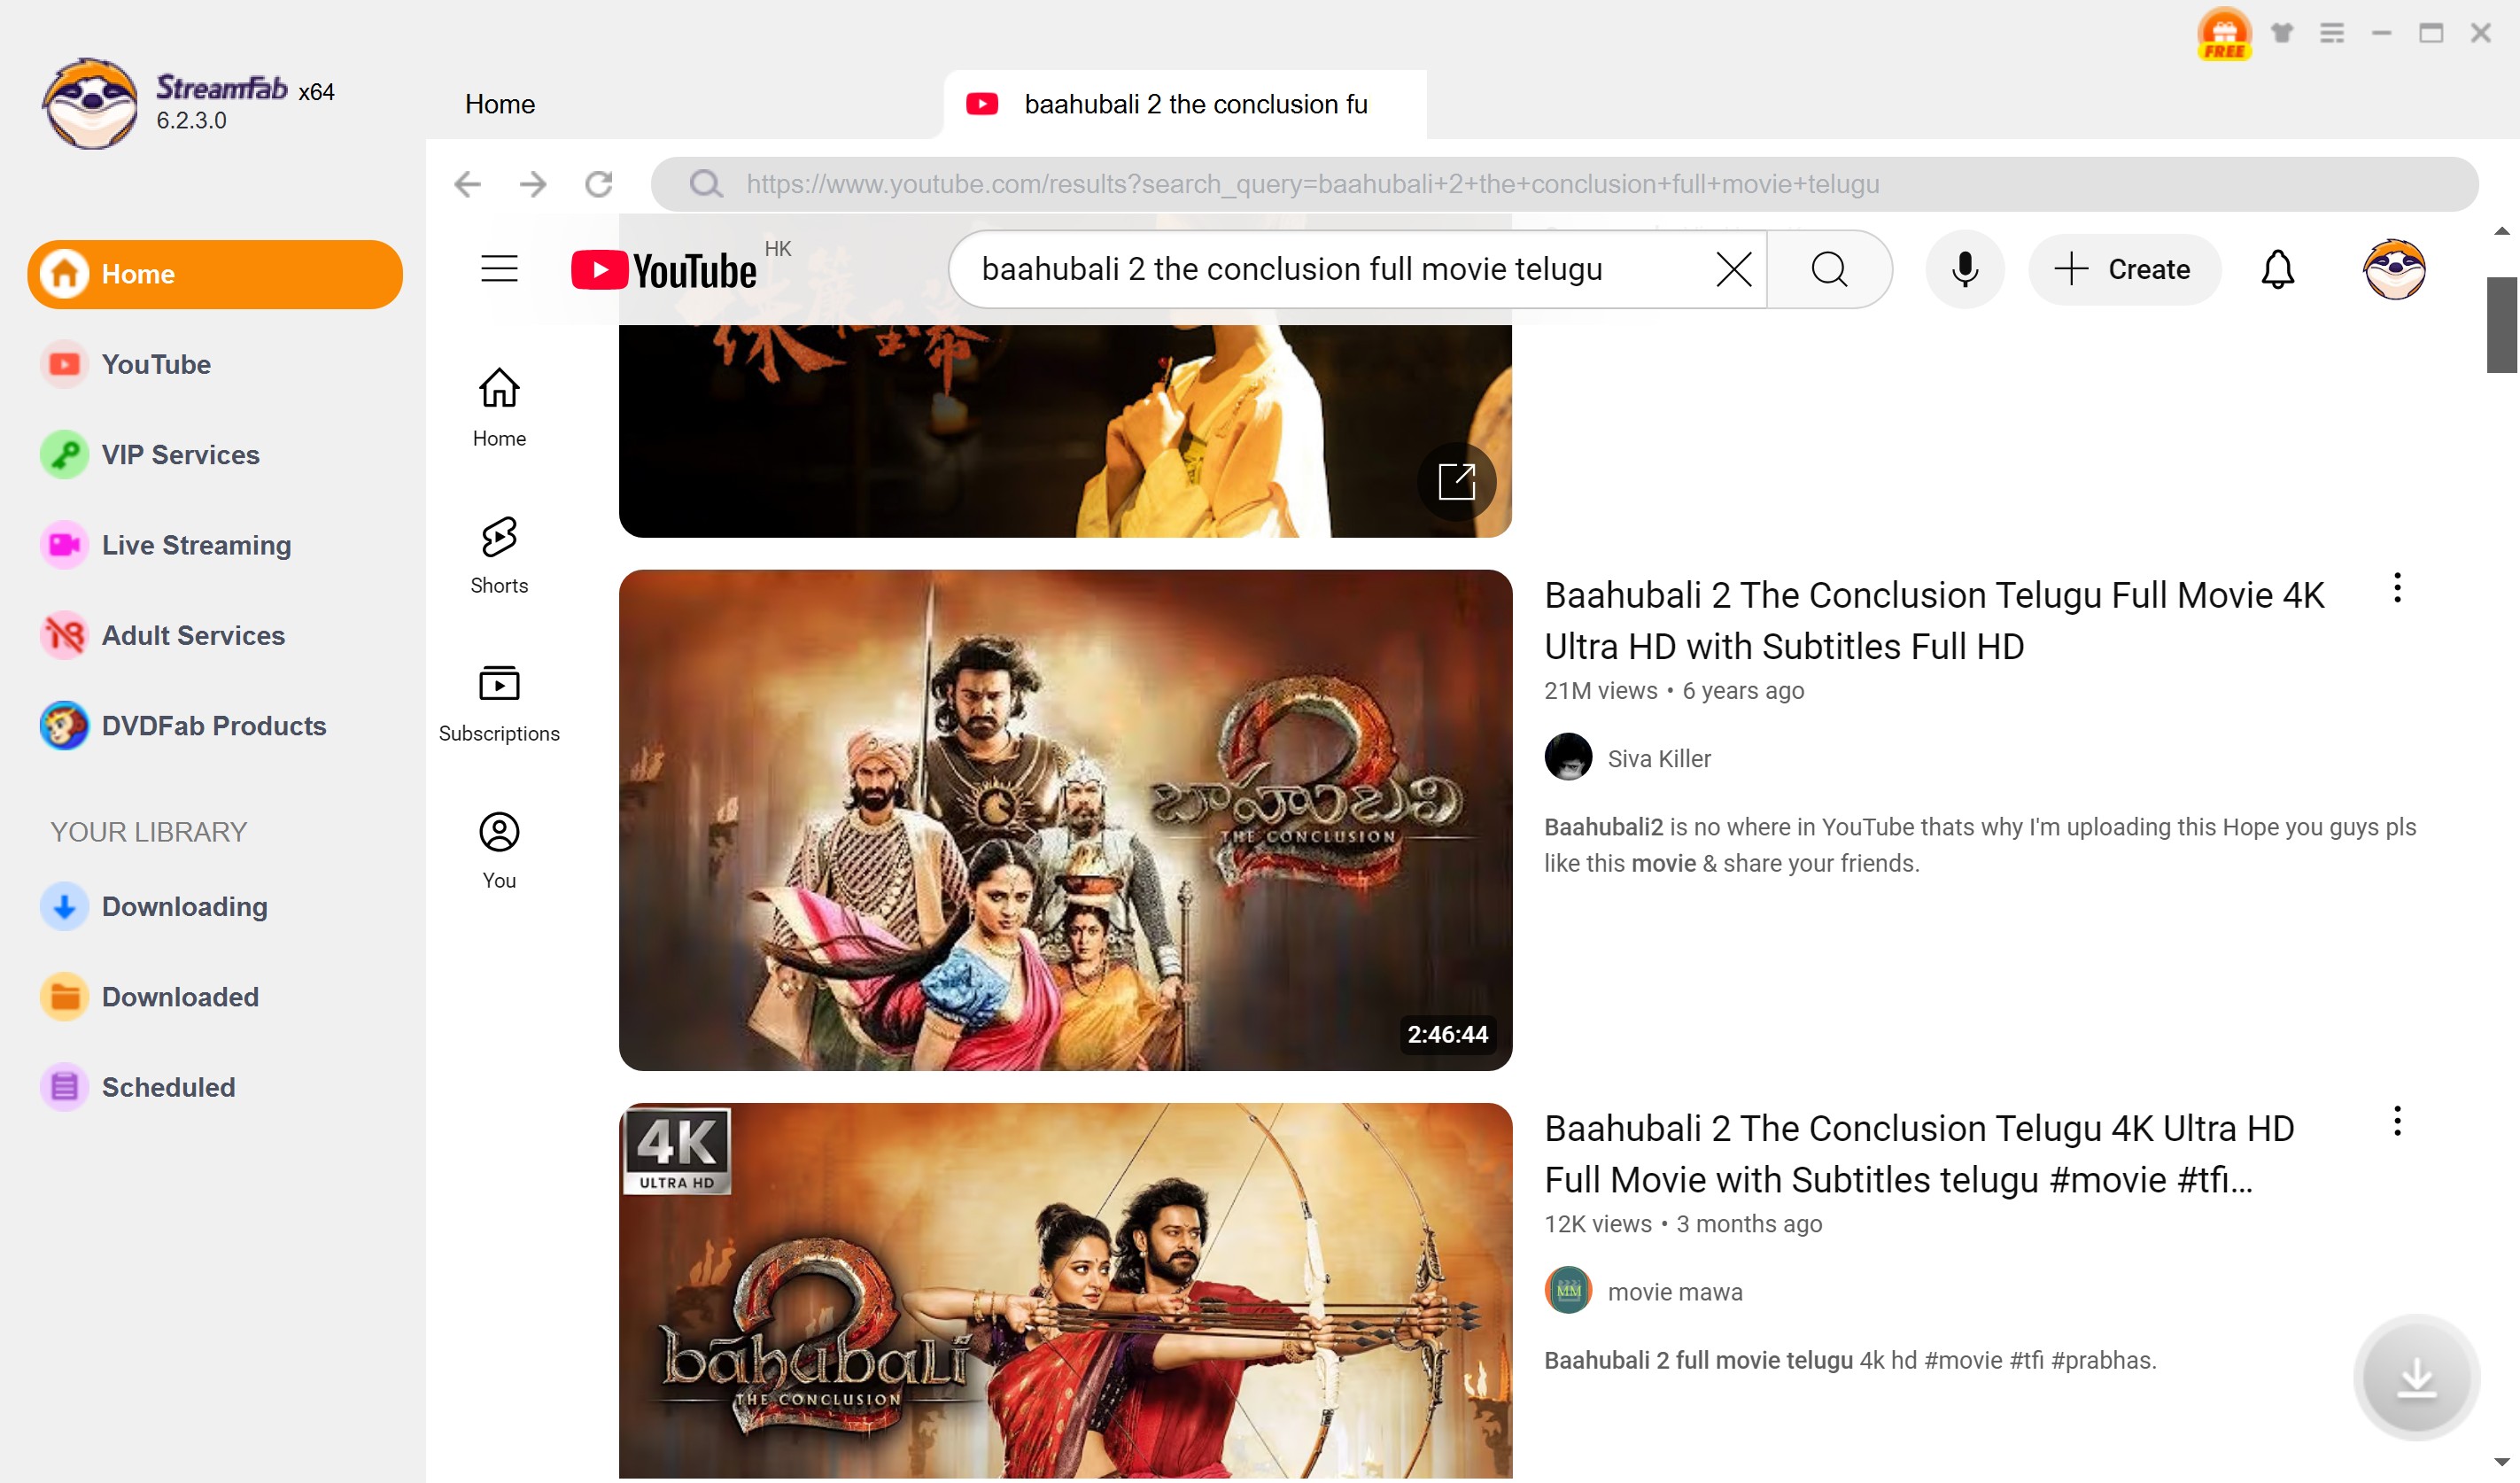Viewport: 2520px width, 1483px height.
Task: Switch to the baahubali 2 the conclusion tab
Action: pyautogui.click(x=1184, y=104)
